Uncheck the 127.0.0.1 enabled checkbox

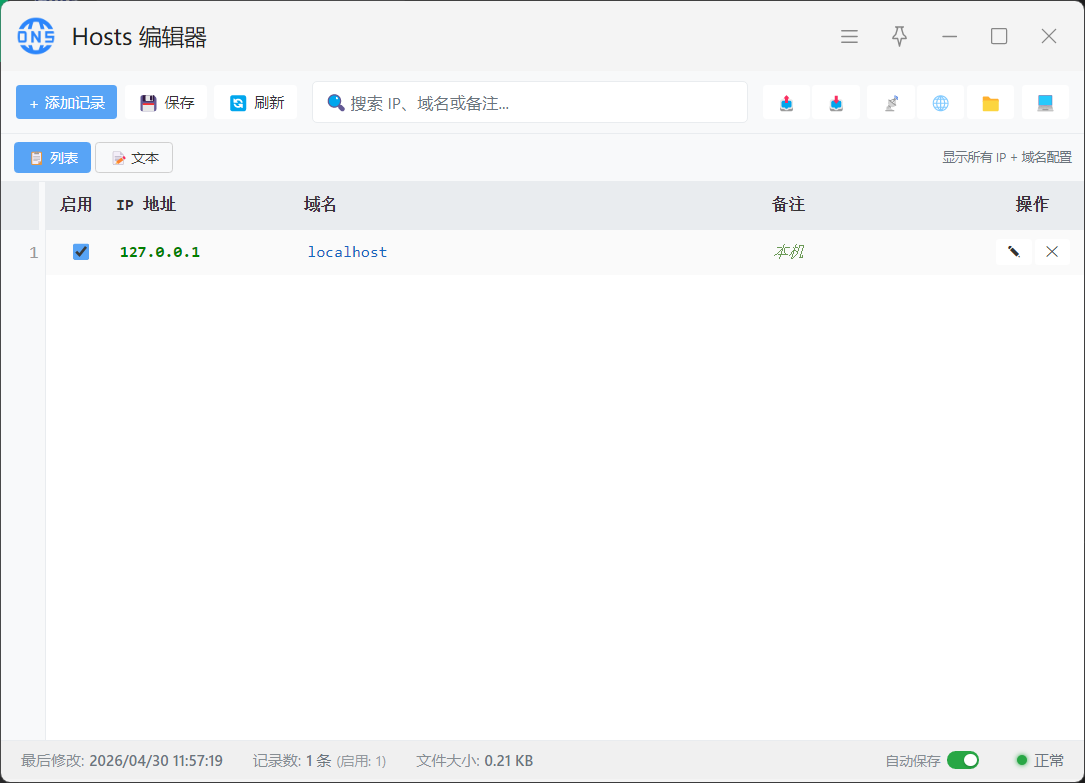[x=81, y=252]
